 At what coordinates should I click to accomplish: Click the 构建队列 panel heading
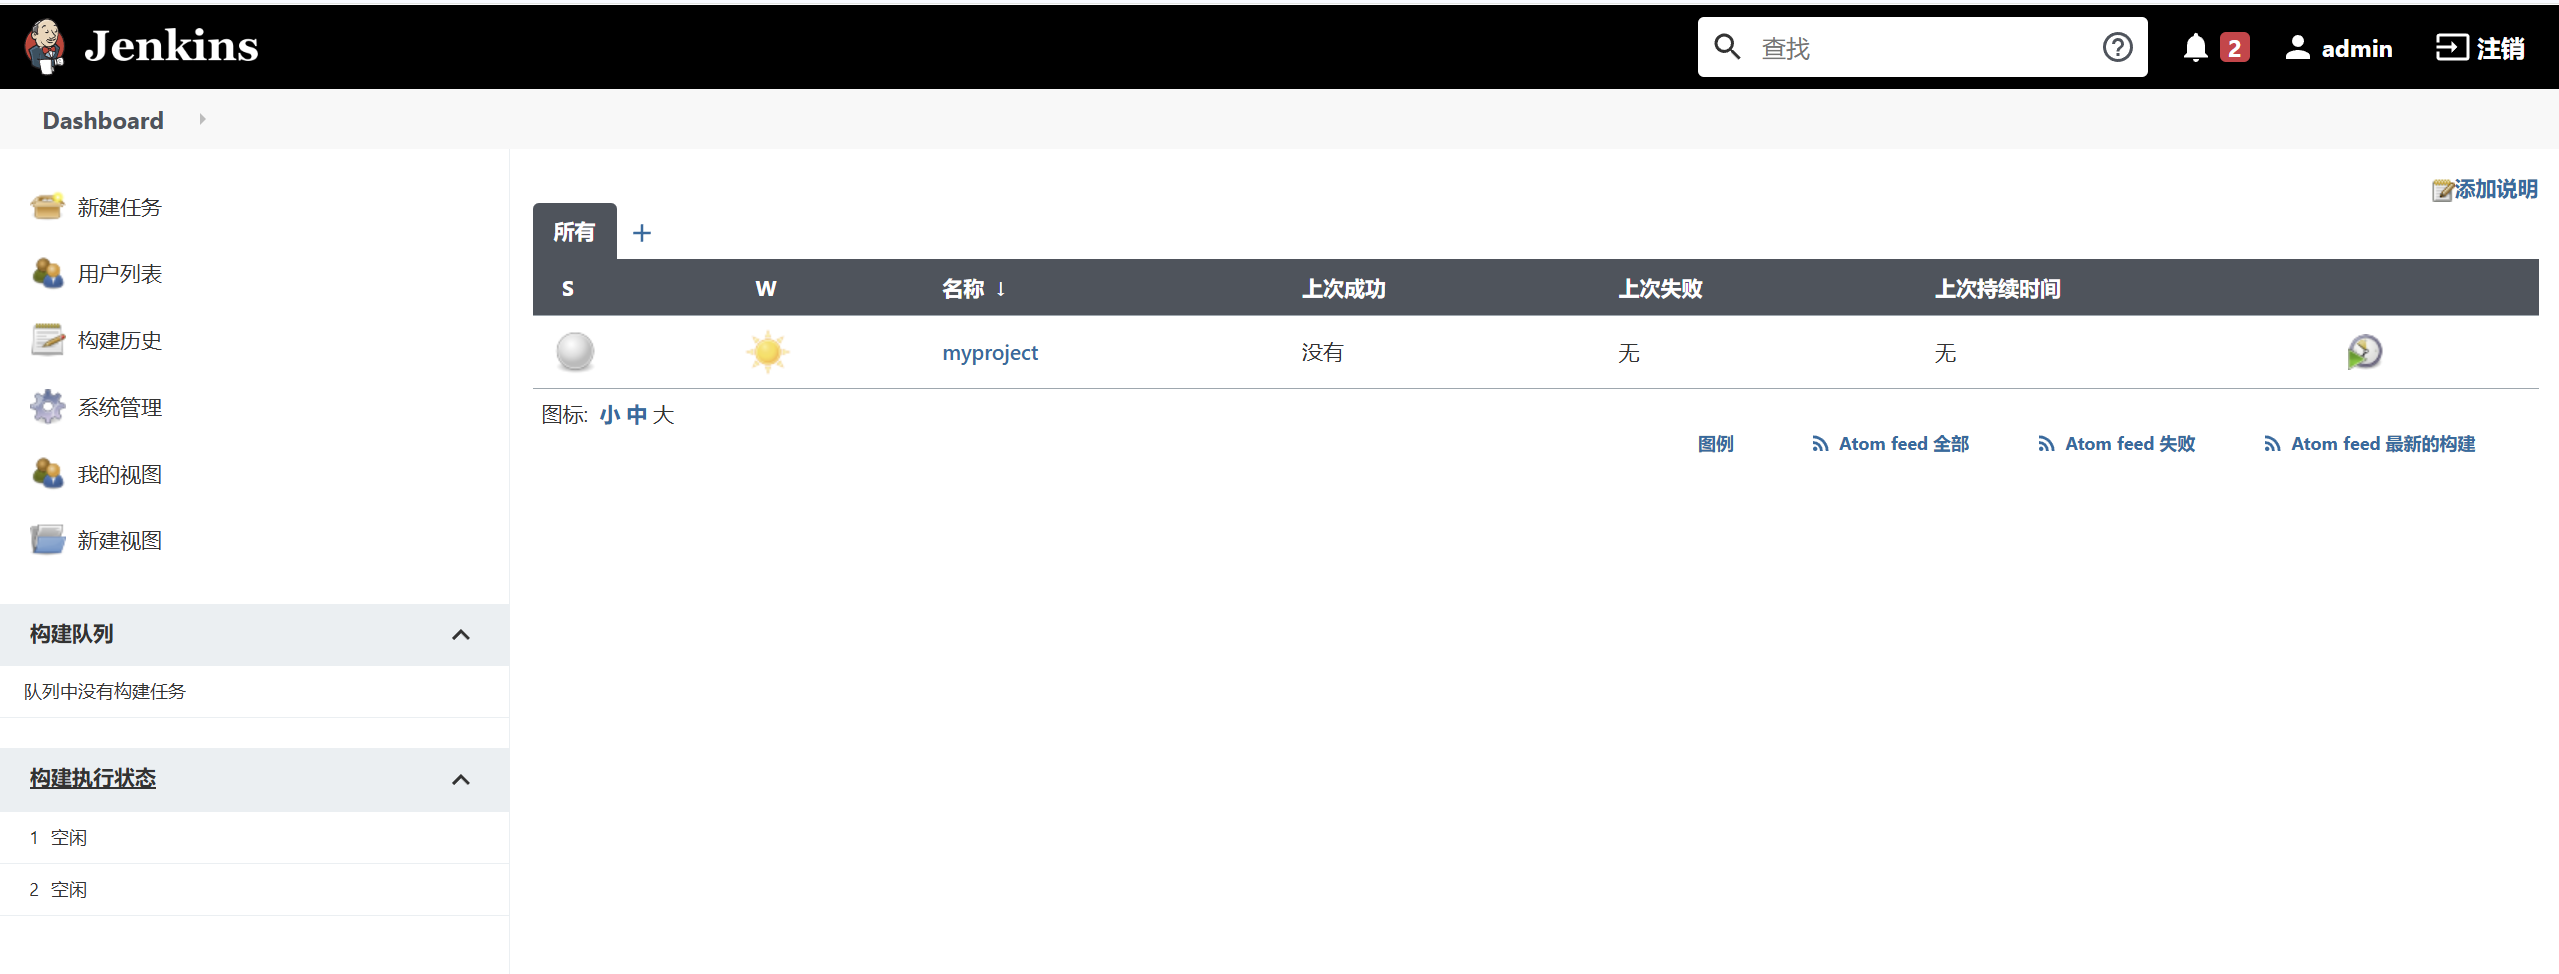(x=72, y=634)
